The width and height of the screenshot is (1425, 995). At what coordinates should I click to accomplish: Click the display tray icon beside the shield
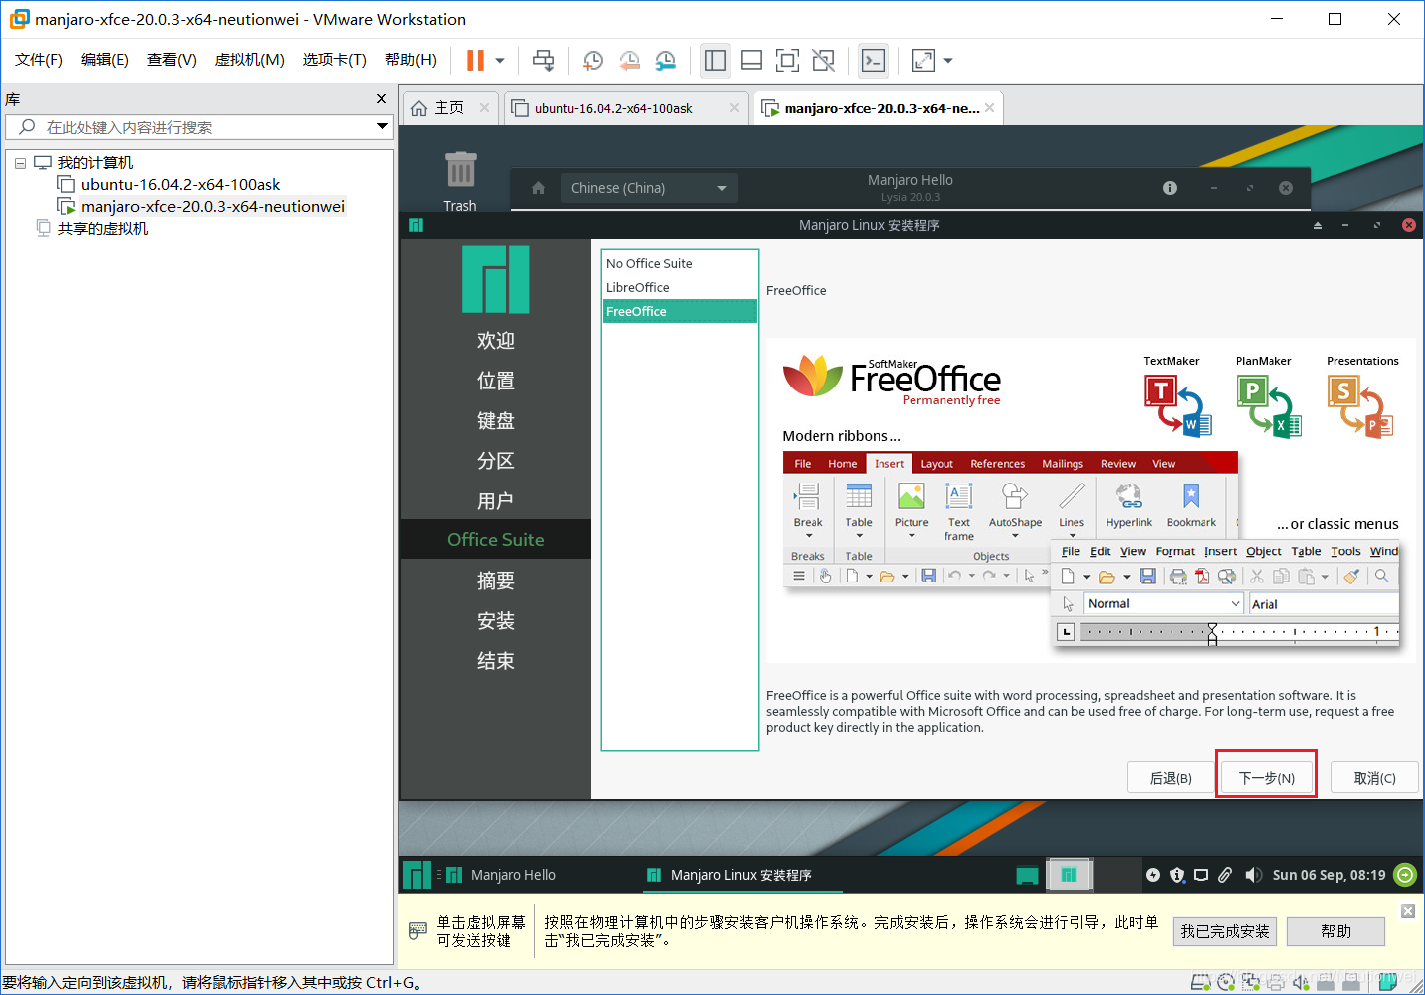[x=1201, y=875]
